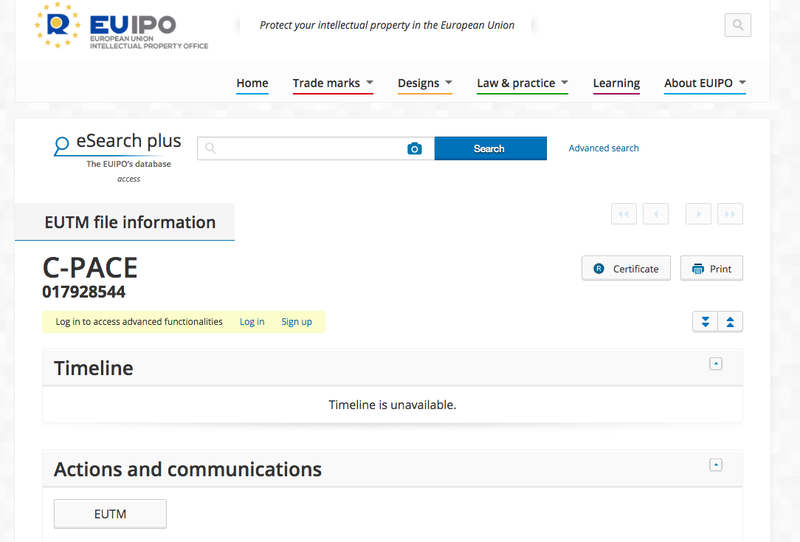Go to the Home page
The width and height of the screenshot is (800, 542).
point(252,83)
